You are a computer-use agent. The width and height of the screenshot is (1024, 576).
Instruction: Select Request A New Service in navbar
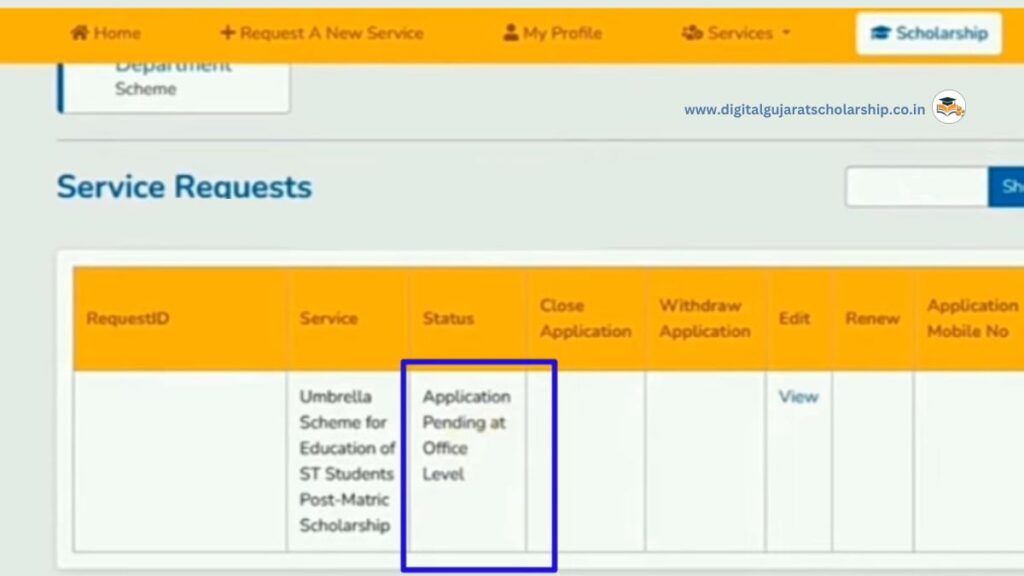[x=320, y=32]
